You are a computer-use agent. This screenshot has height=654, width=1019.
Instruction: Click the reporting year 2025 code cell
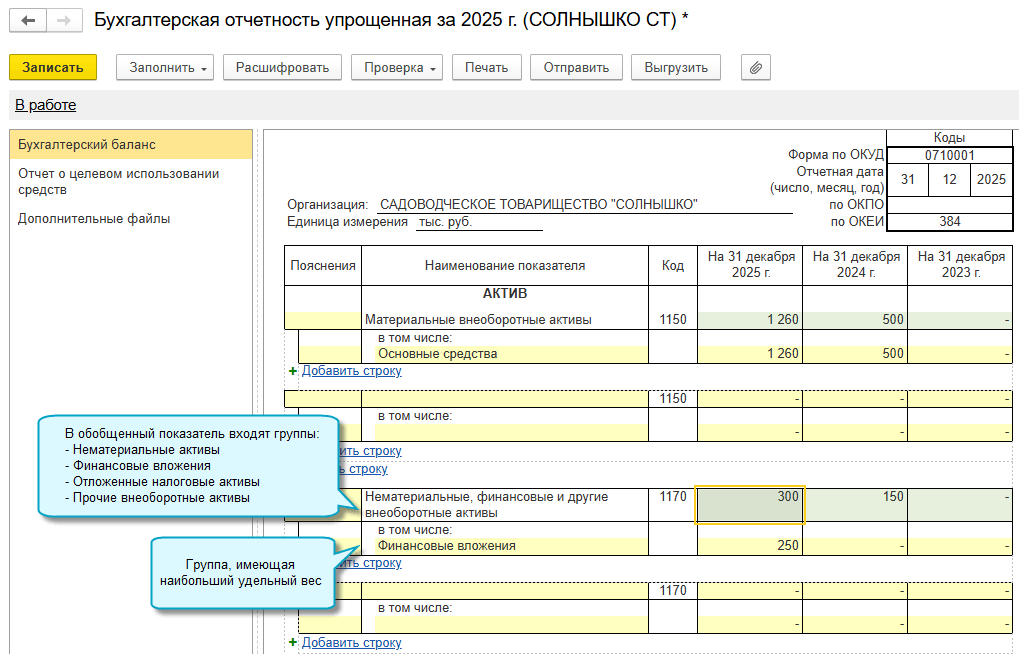pyautogui.click(x=991, y=179)
